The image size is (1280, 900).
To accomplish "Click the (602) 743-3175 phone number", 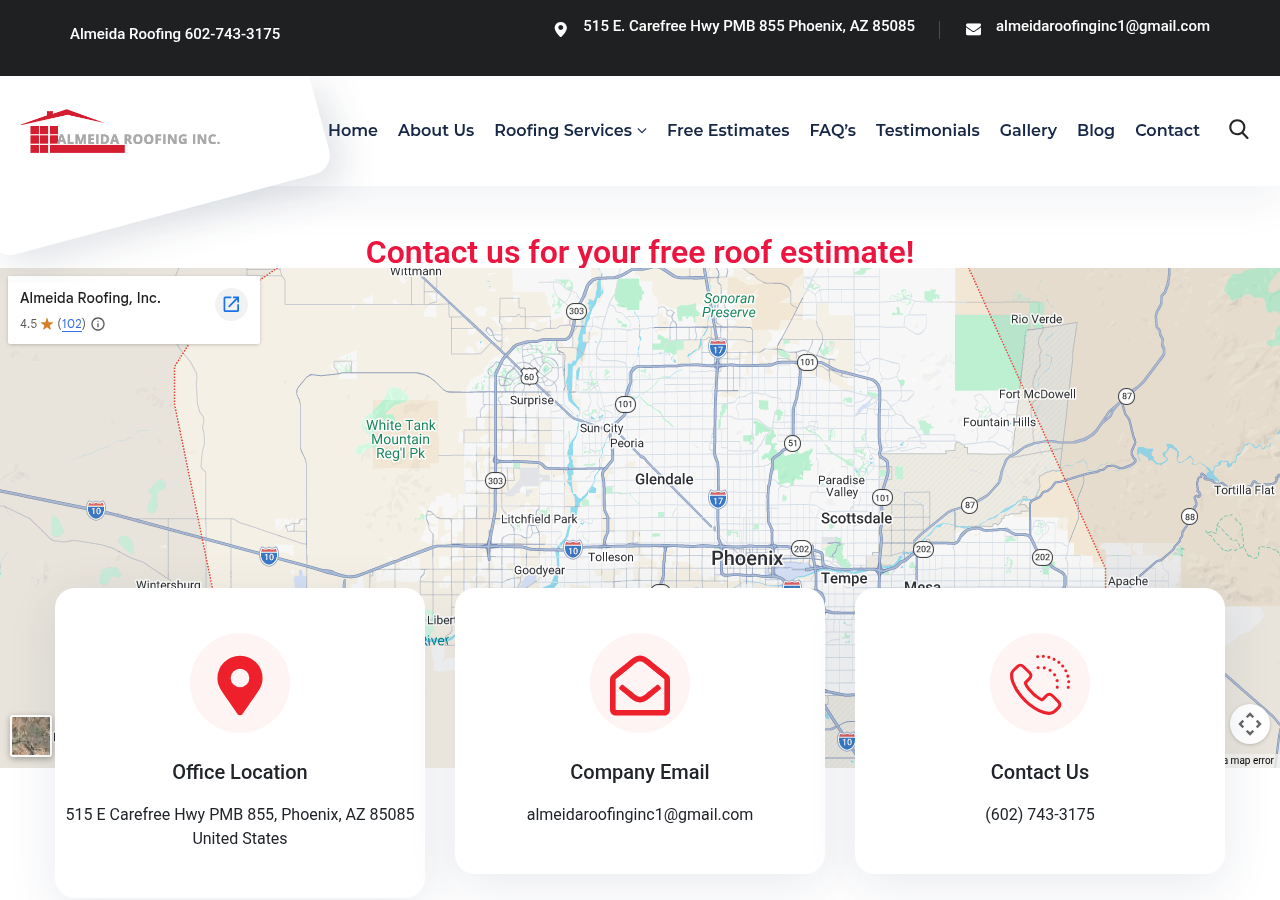I will point(1040,814).
